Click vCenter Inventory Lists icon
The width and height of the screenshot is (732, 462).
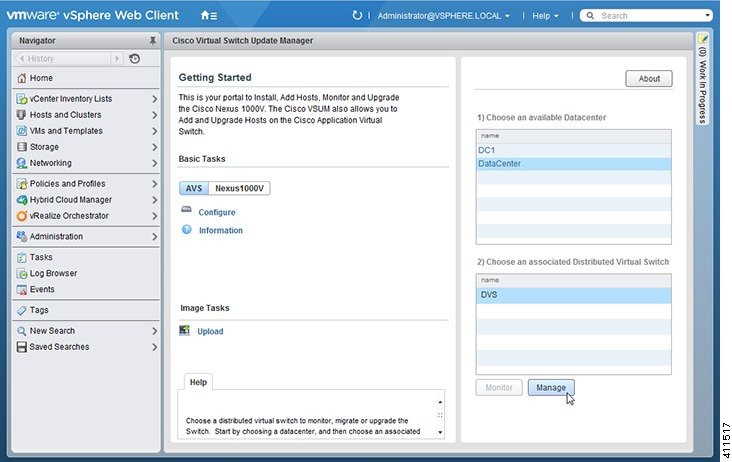pyautogui.click(x=21, y=98)
